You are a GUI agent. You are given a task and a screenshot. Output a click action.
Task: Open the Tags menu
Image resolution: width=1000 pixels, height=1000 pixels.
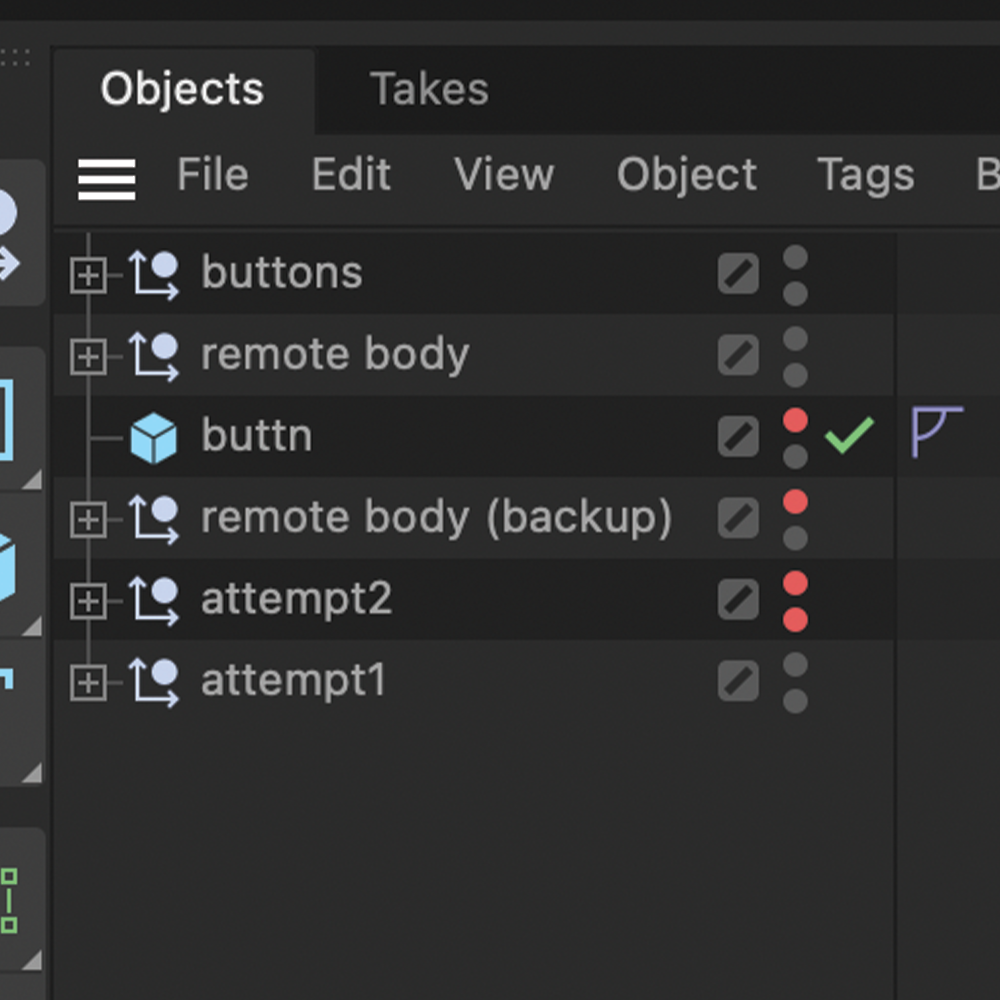(865, 175)
